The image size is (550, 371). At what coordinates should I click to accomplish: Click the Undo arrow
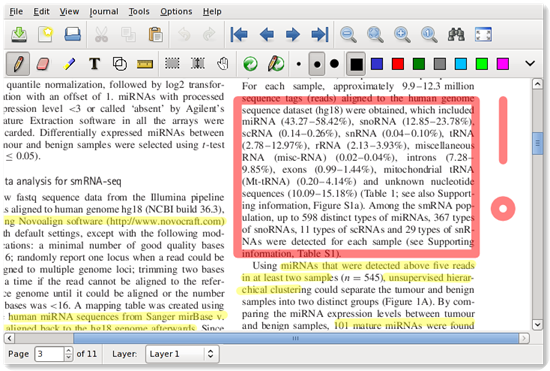pos(184,34)
